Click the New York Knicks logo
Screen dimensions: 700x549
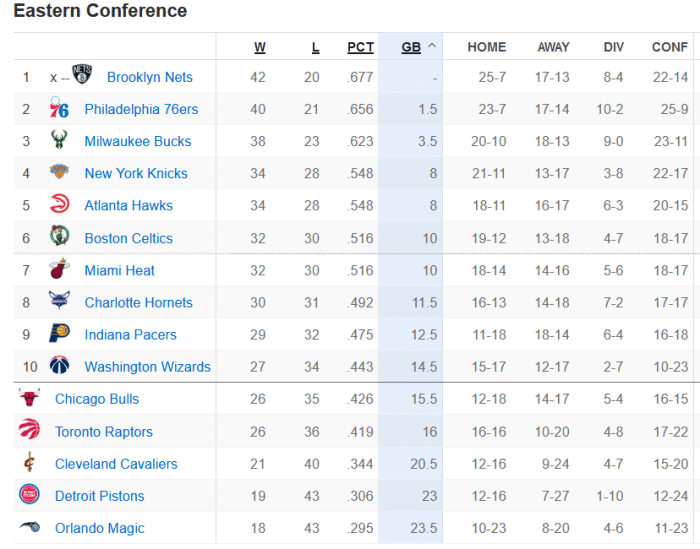[x=60, y=173]
